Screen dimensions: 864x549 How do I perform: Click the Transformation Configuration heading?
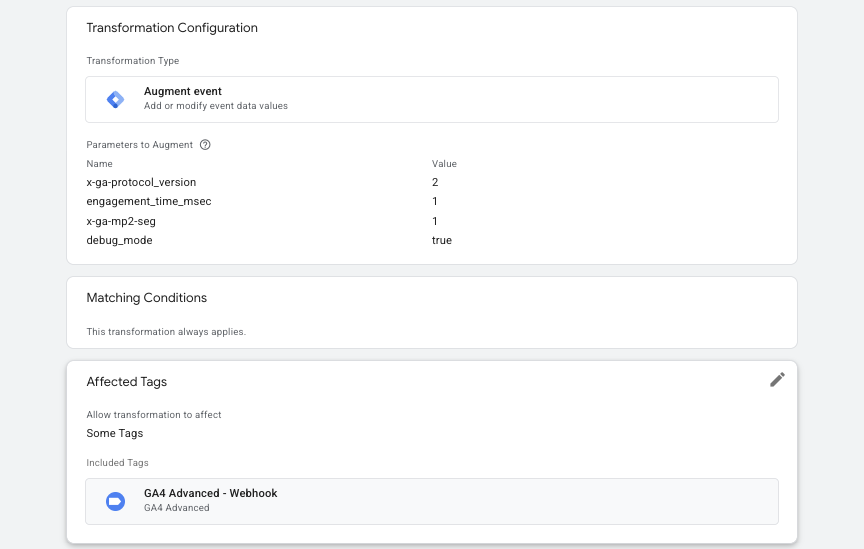click(172, 28)
